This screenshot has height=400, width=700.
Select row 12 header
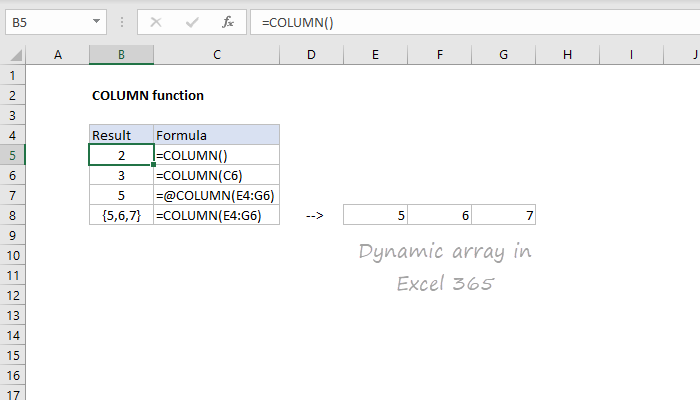[12, 295]
